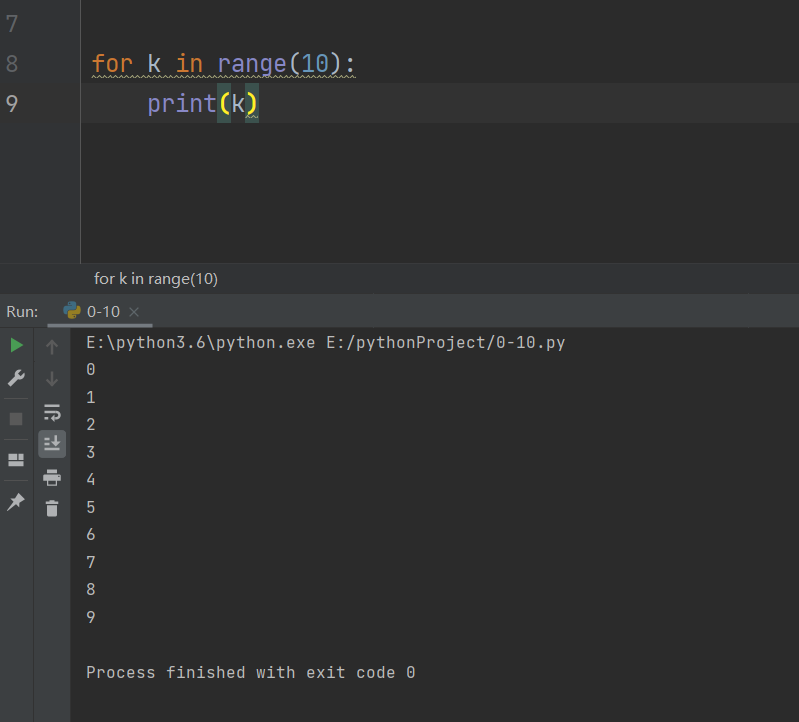Open the E:/pythonProject/0-10.py path in console
The height and width of the screenshot is (722, 799).
[445, 343]
